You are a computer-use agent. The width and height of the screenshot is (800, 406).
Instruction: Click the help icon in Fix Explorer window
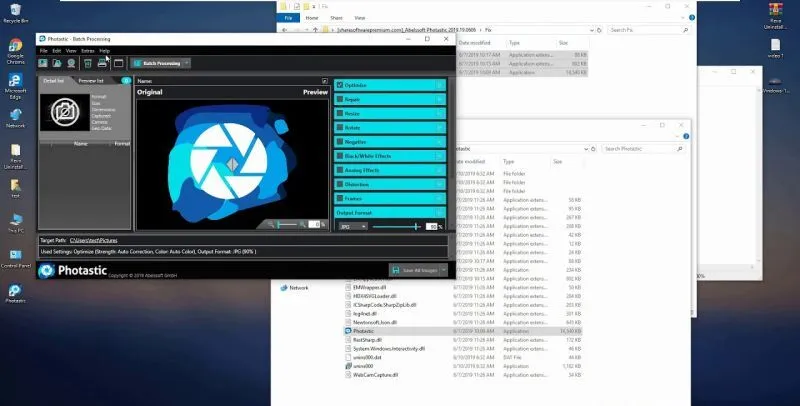[692, 18]
